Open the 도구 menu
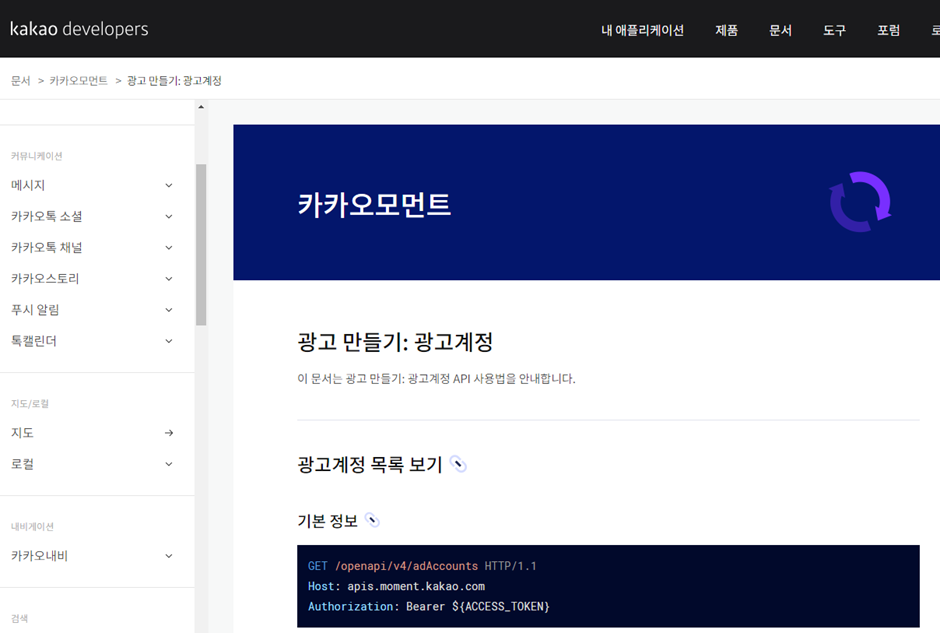This screenshot has height=633, width=940. [835, 30]
